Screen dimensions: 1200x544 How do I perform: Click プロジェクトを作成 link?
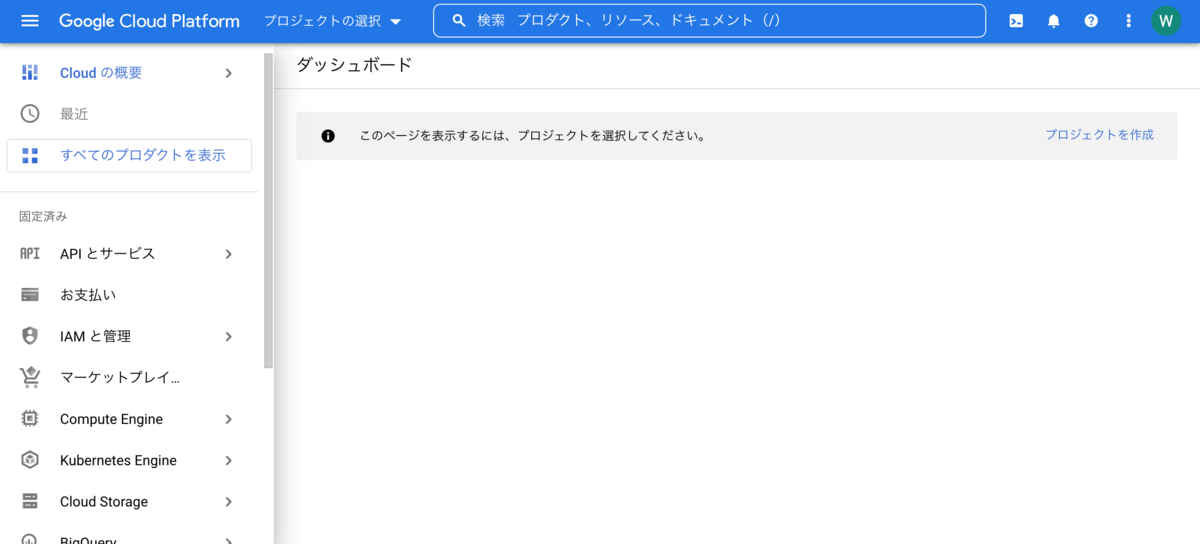point(1099,135)
